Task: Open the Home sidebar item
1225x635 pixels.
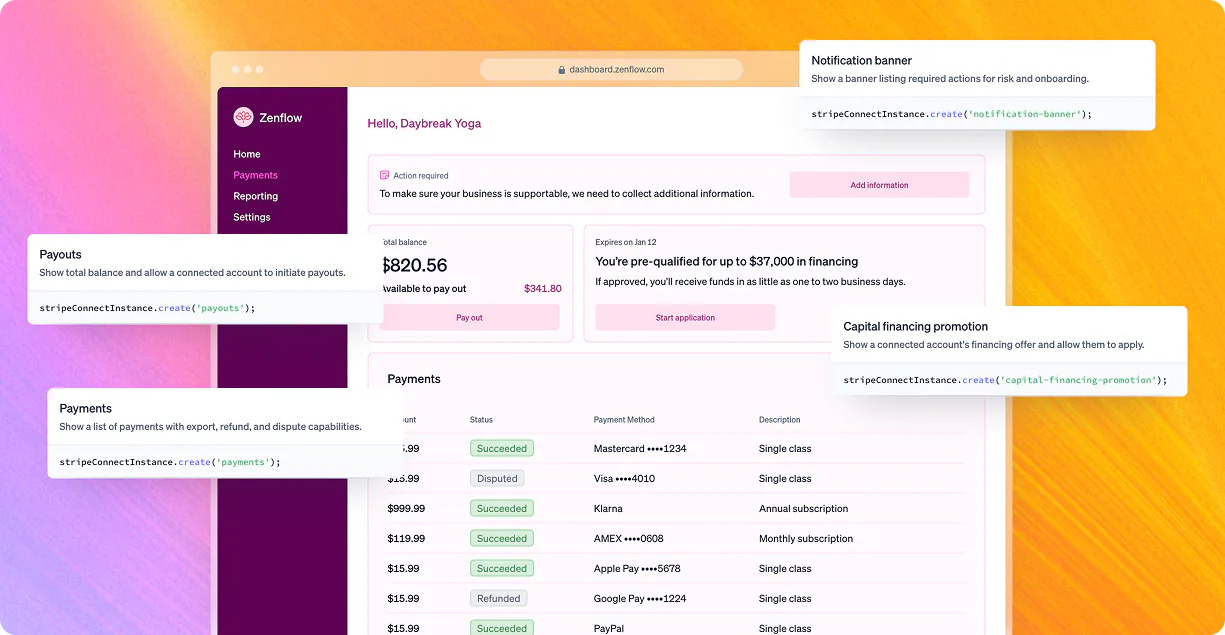Action: point(247,154)
